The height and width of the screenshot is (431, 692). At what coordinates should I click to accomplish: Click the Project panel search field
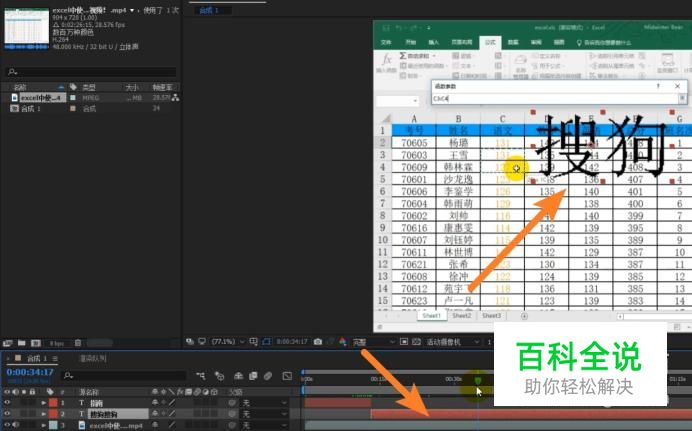tap(92, 71)
